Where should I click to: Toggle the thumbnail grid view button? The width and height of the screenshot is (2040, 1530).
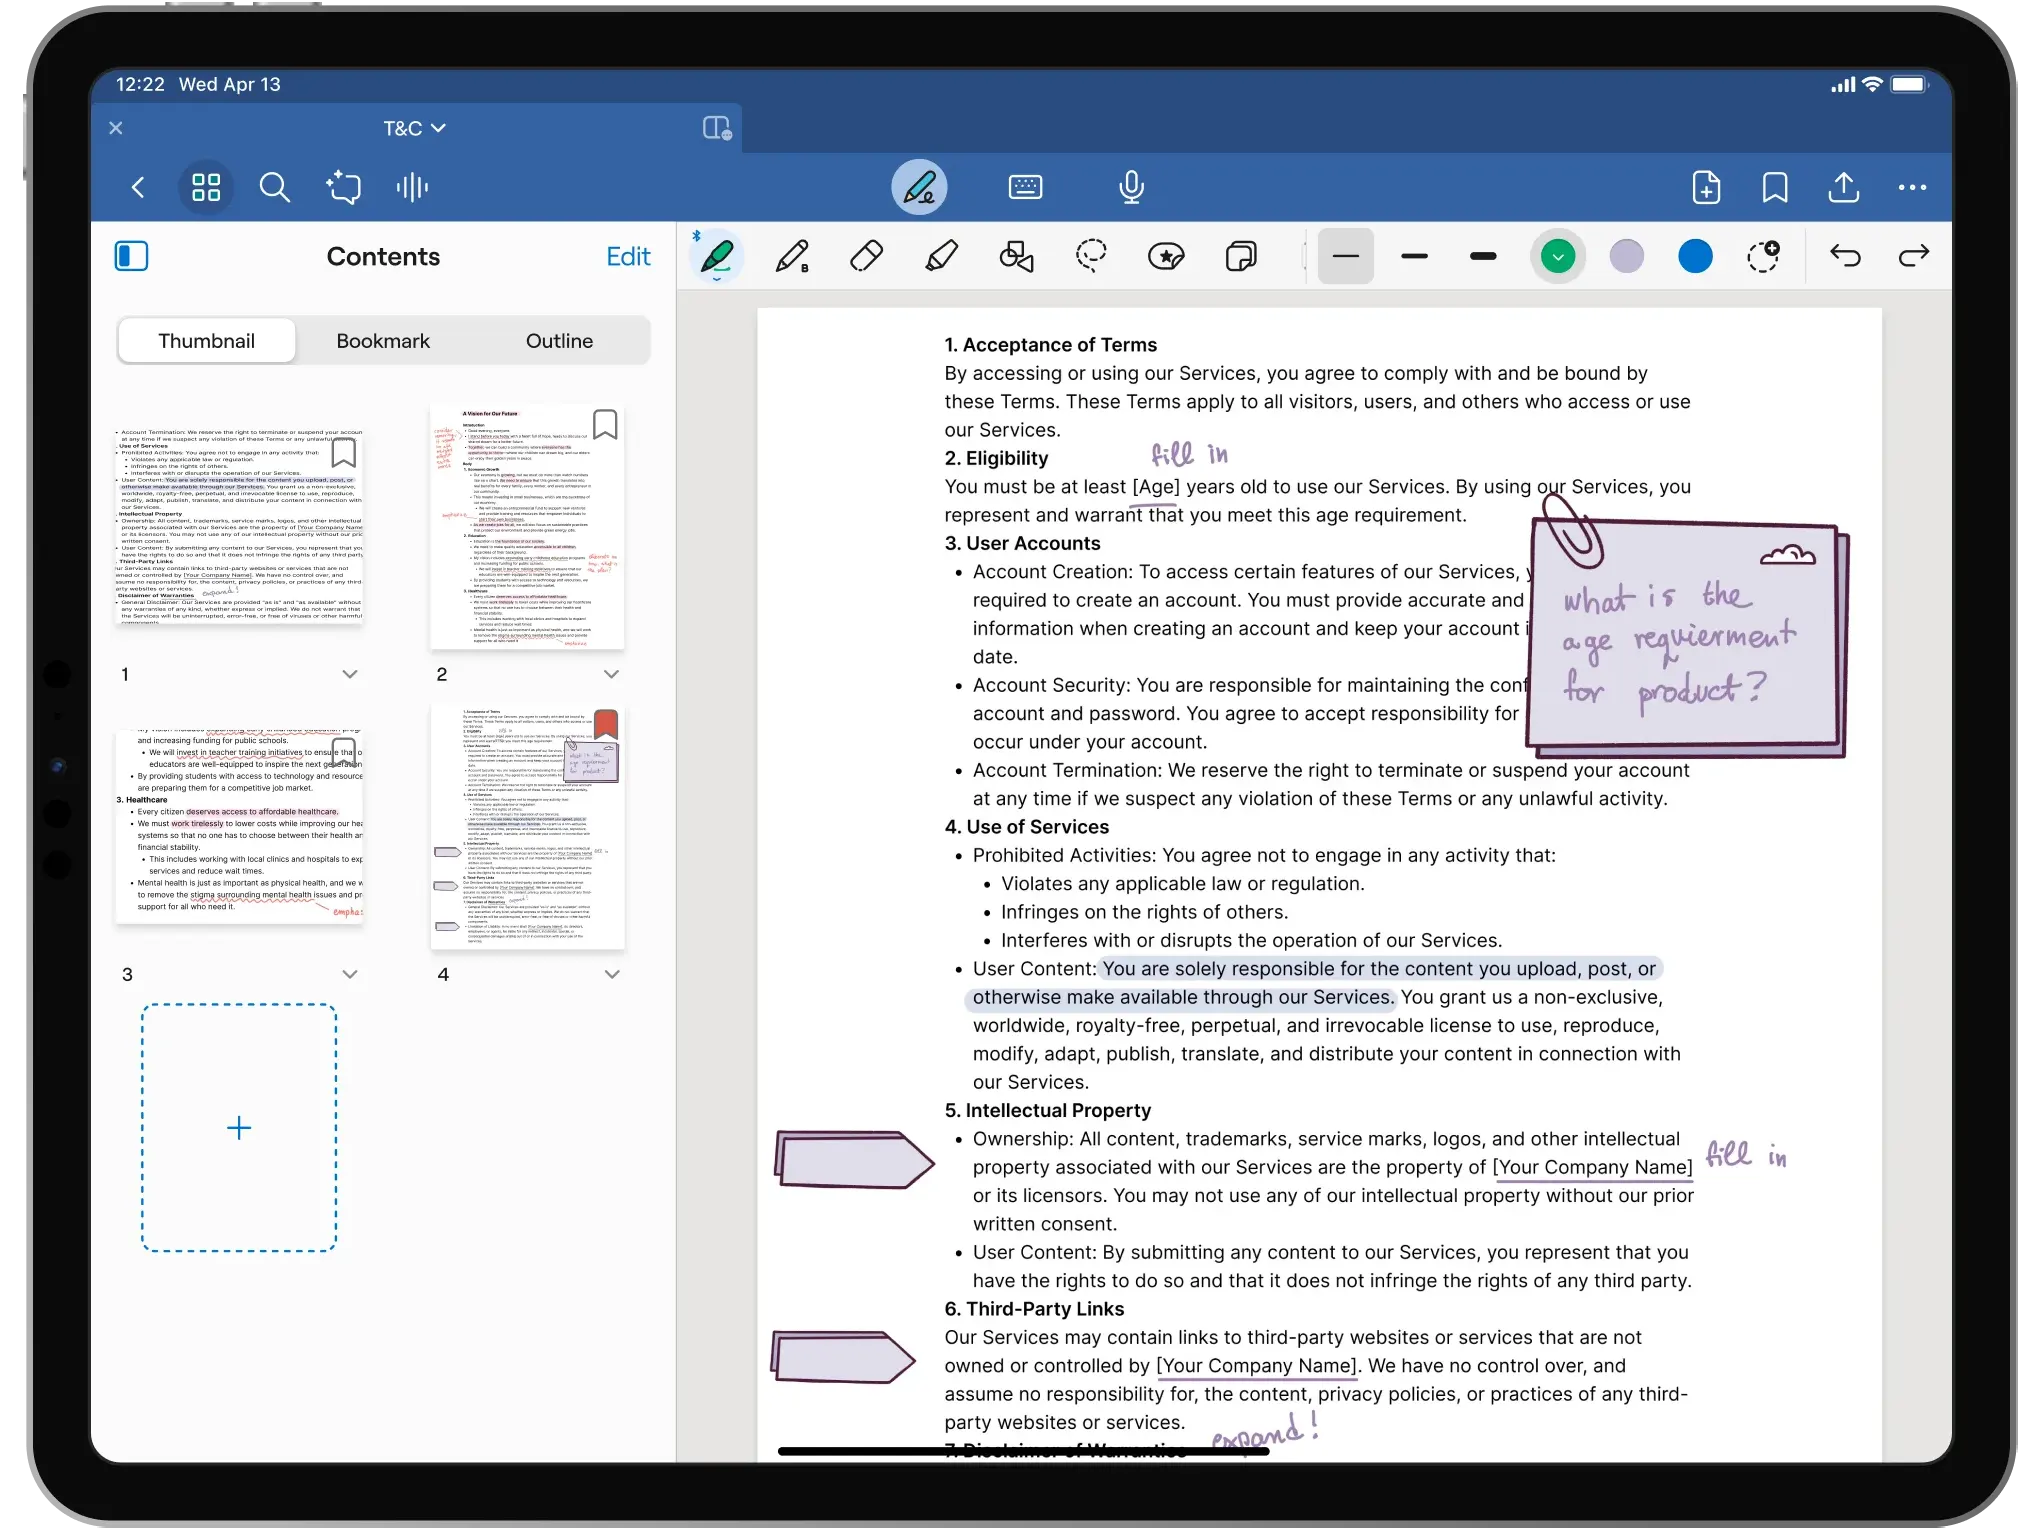(x=206, y=187)
